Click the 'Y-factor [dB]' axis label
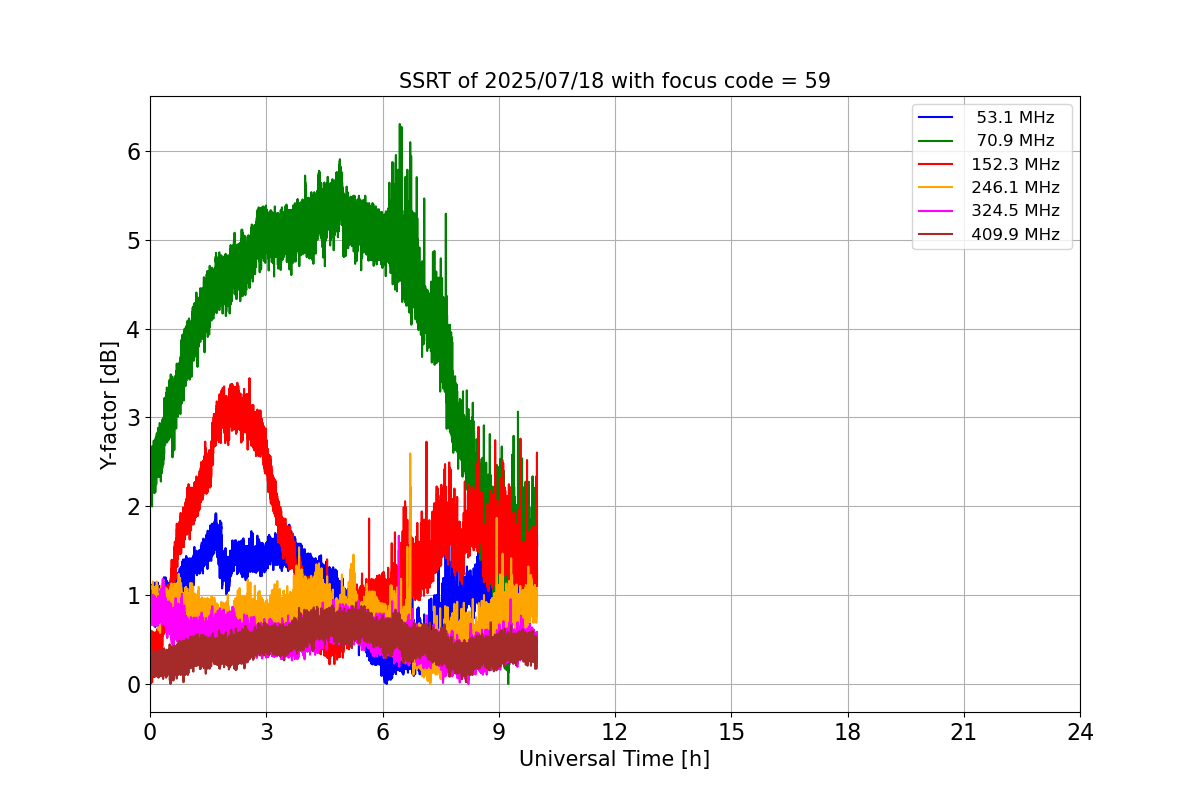Screen dimensions: 1200x800 click(x=109, y=405)
